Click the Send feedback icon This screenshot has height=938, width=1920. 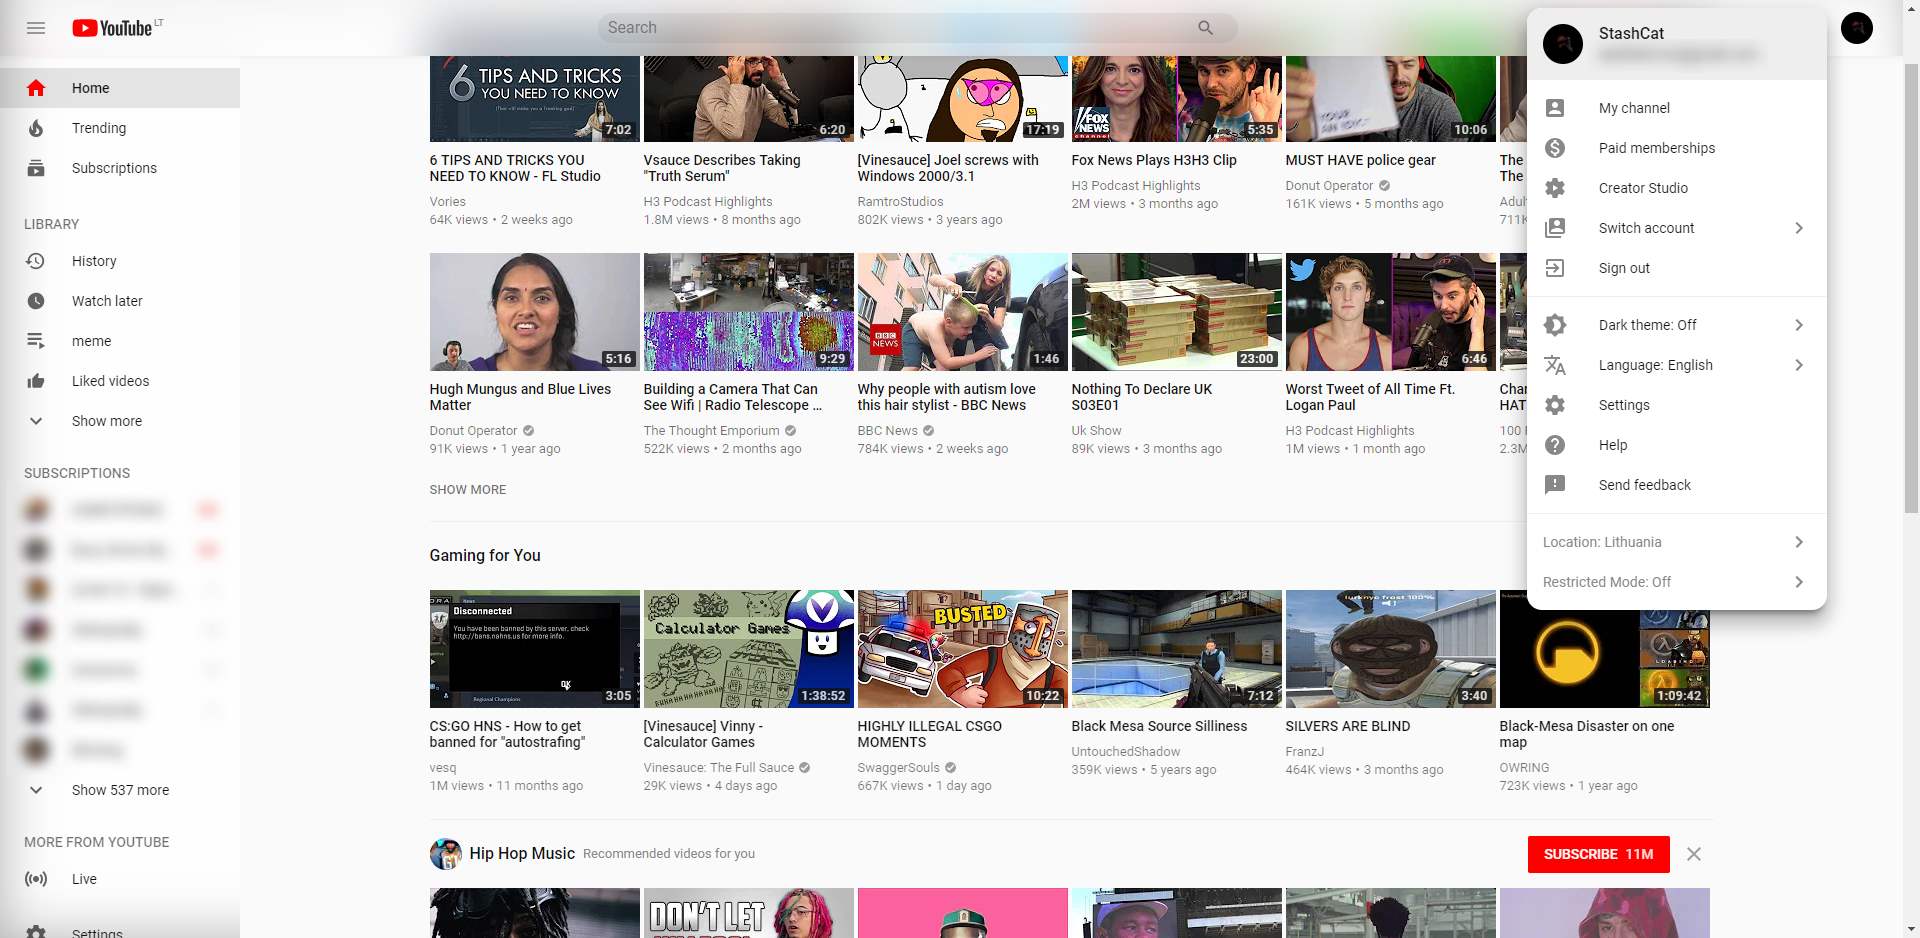[x=1555, y=485]
